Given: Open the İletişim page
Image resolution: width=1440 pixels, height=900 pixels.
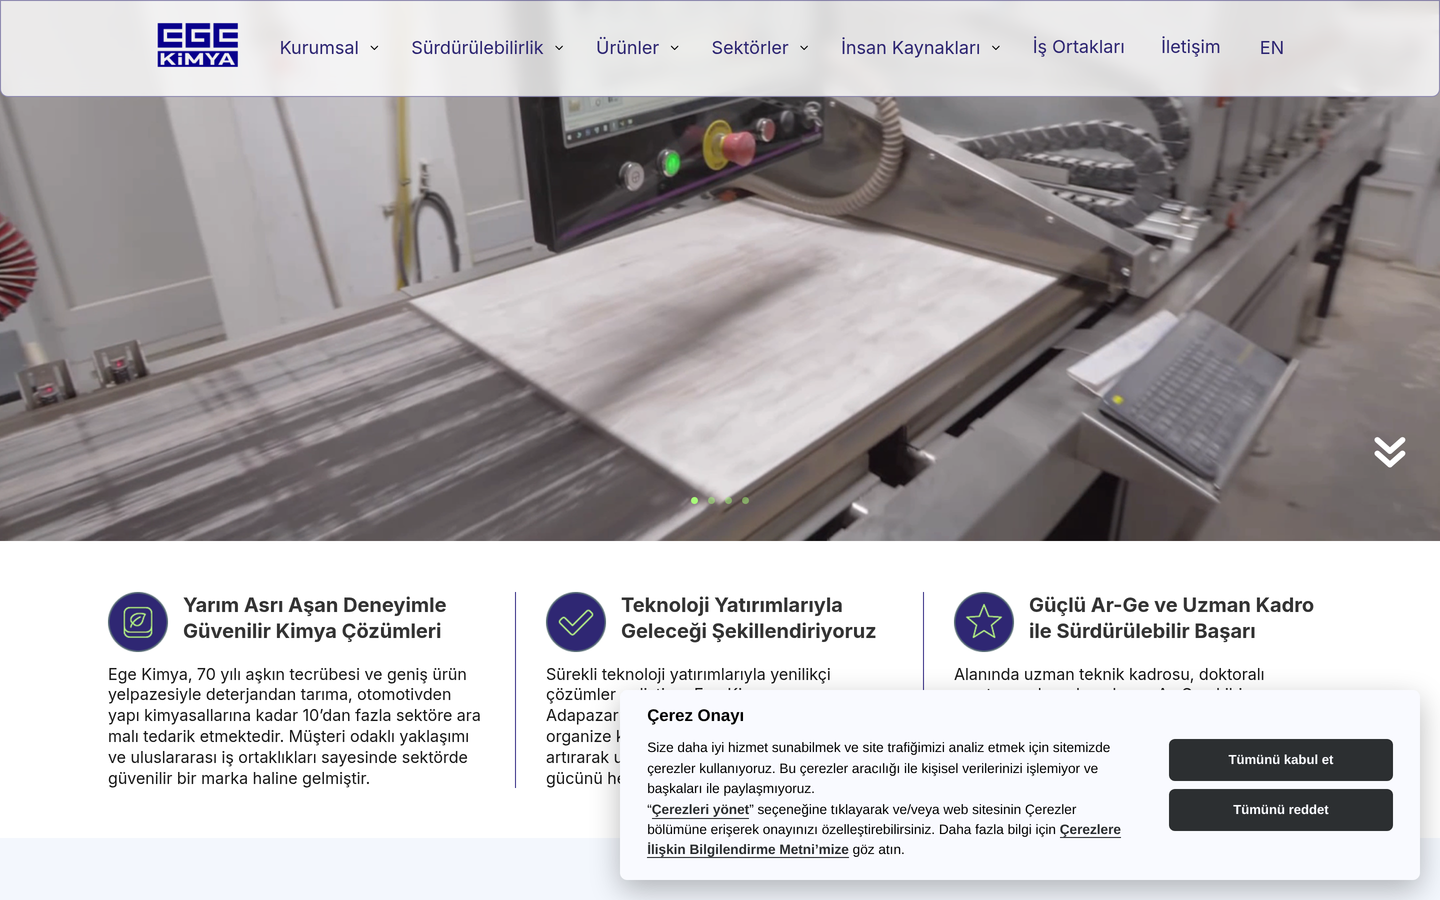Looking at the screenshot, I should [1190, 47].
